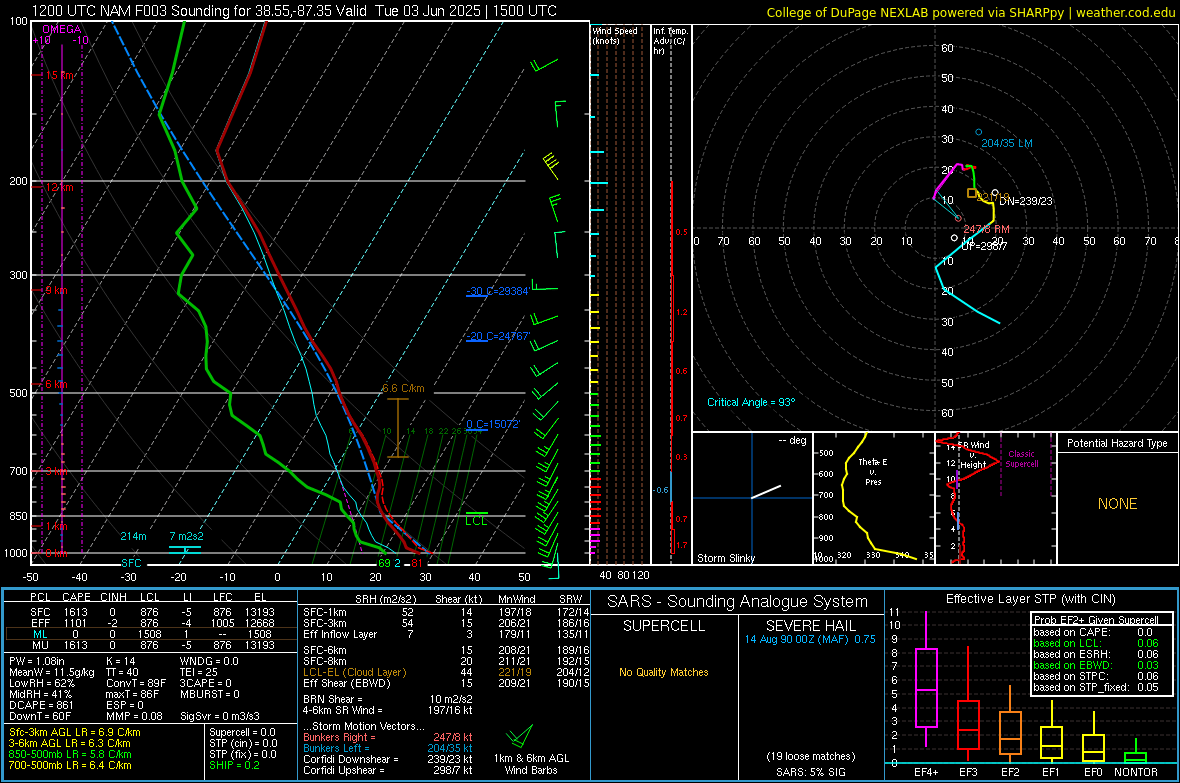Click the -30 C=29384' level label
Viewport: 1180px width, 783px height.
497,291
